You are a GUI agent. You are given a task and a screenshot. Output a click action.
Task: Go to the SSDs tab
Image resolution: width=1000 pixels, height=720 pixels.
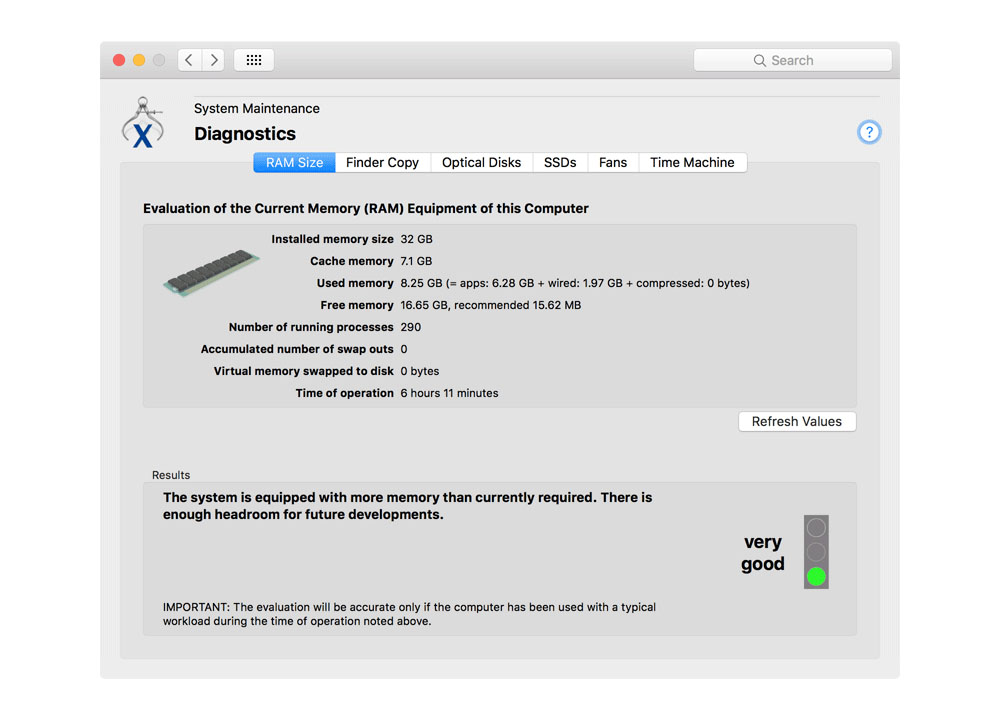click(560, 162)
